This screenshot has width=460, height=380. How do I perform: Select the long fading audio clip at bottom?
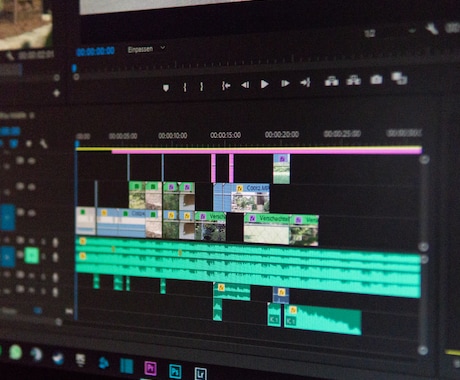(x=323, y=320)
